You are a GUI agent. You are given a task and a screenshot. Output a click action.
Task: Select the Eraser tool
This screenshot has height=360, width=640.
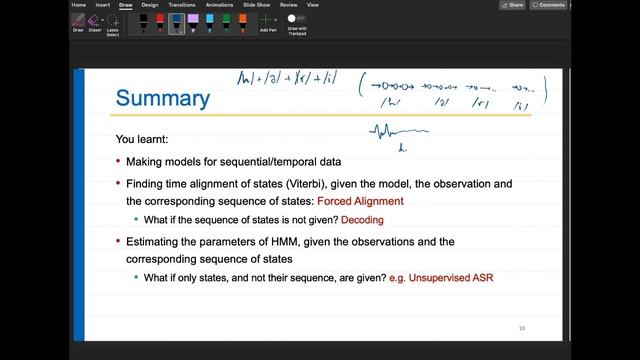[x=94, y=22]
